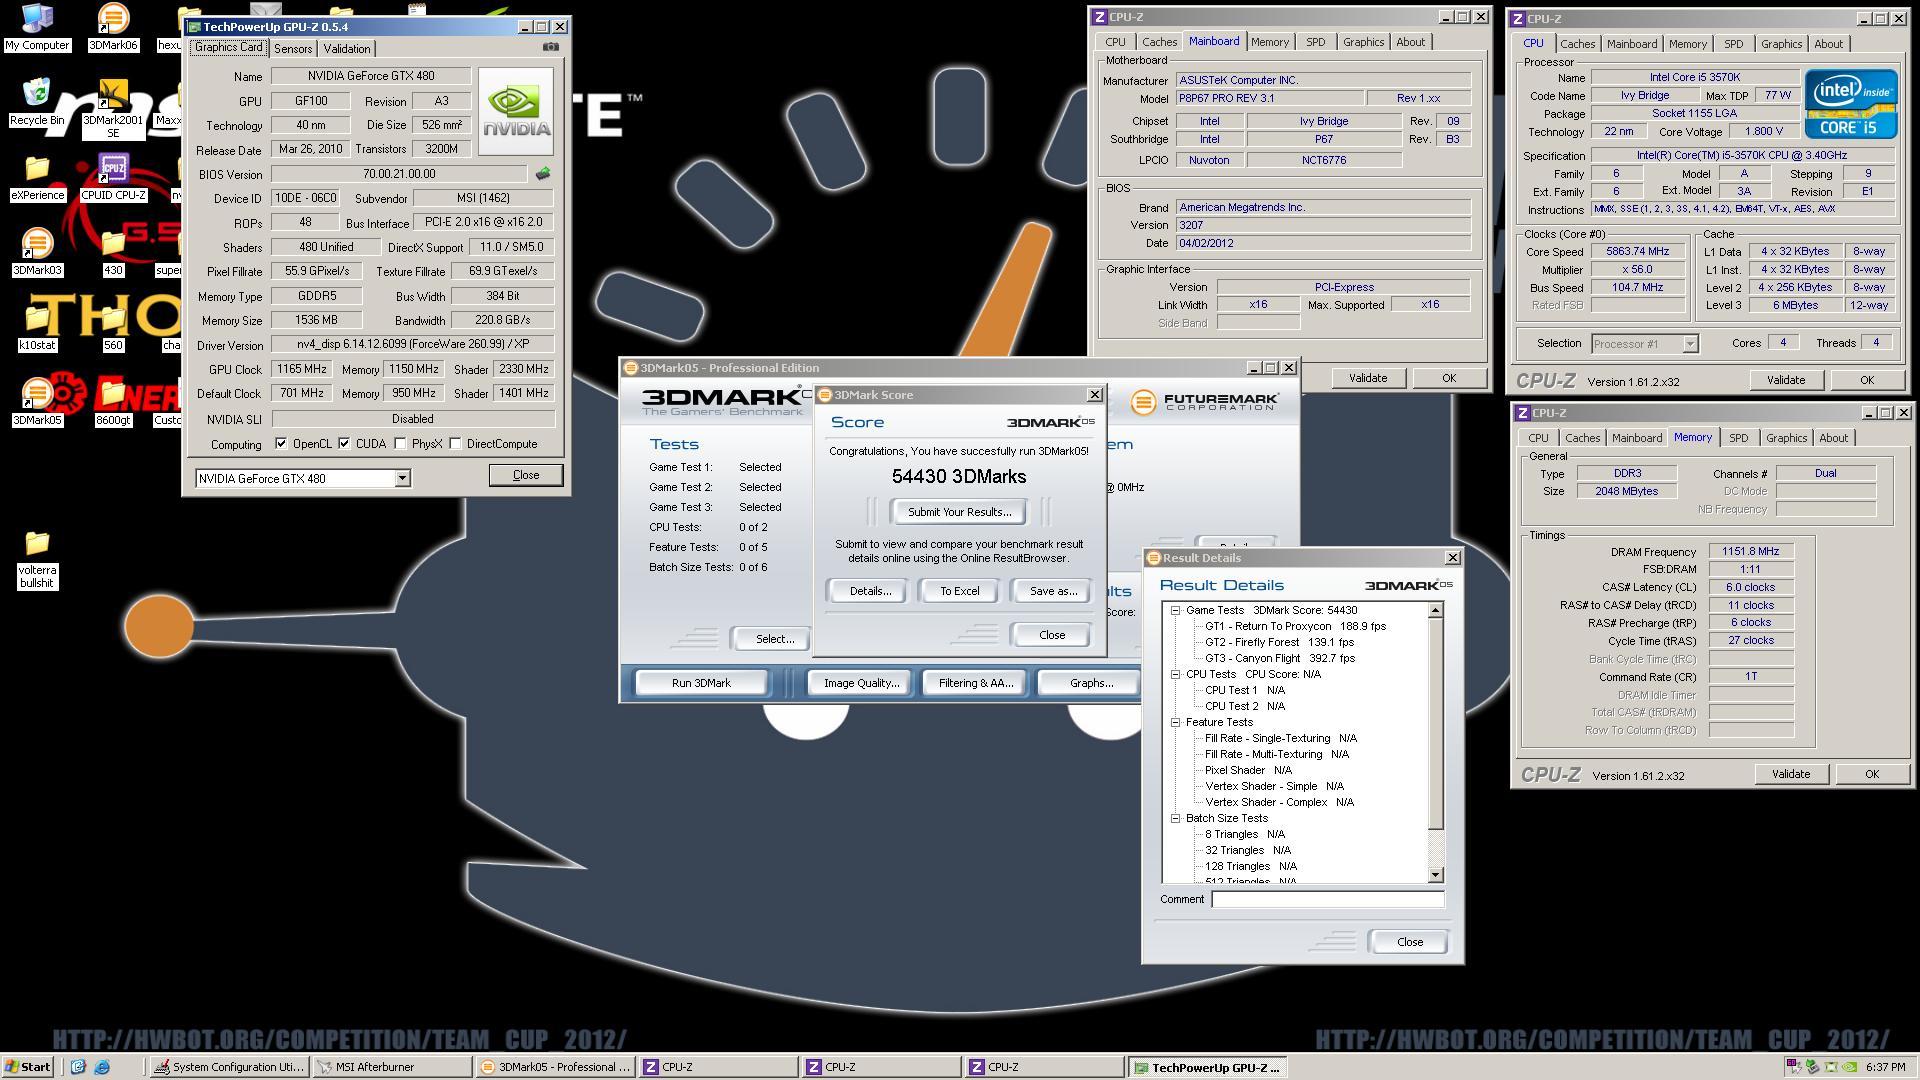This screenshot has height=1080, width=1920.
Task: Switch to MSI Afterburner taskbar item
Action: coord(391,1067)
